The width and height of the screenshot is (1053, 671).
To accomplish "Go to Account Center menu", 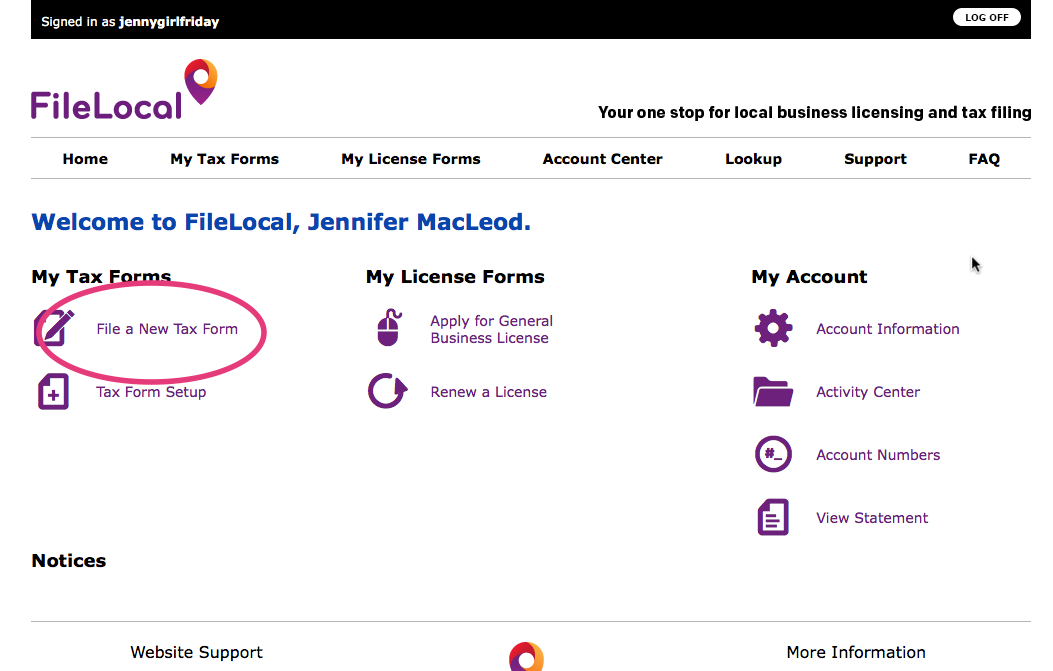I will point(602,159).
